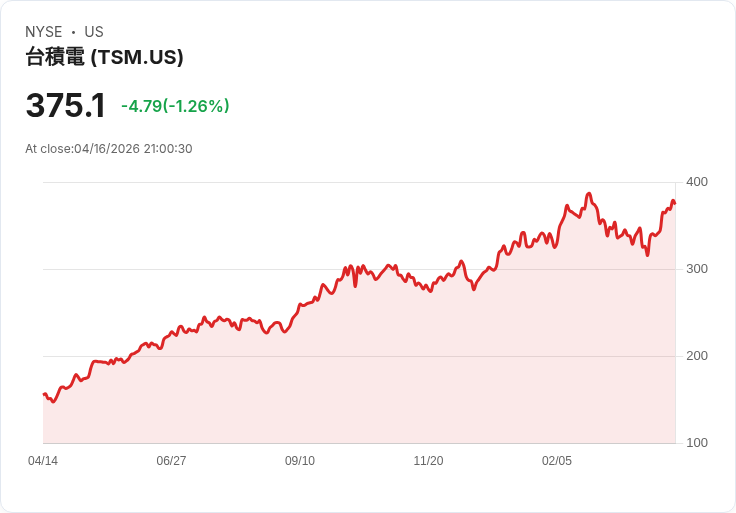Click the highest peak of the price line
This screenshot has height=513, width=736.
point(589,194)
